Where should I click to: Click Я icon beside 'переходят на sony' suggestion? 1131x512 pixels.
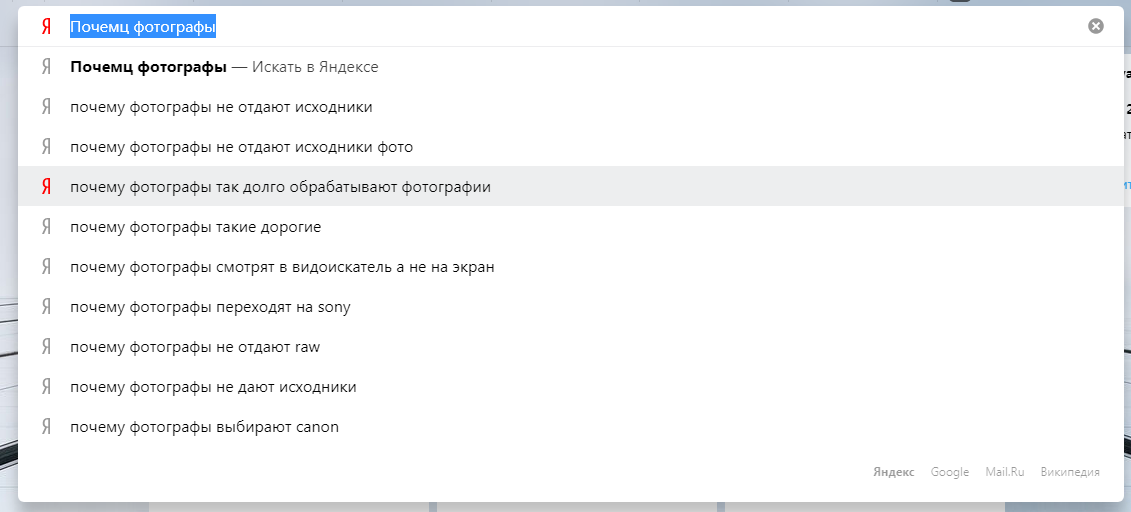click(x=46, y=307)
